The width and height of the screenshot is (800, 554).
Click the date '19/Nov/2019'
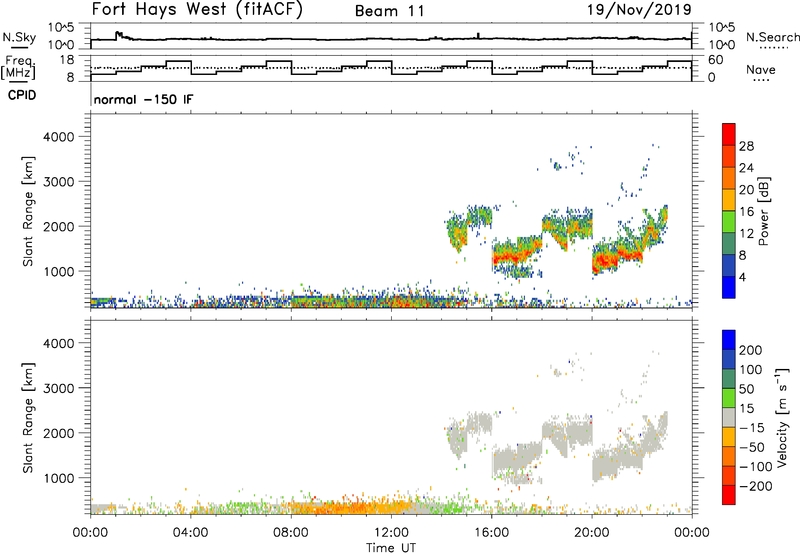pyautogui.click(x=639, y=10)
